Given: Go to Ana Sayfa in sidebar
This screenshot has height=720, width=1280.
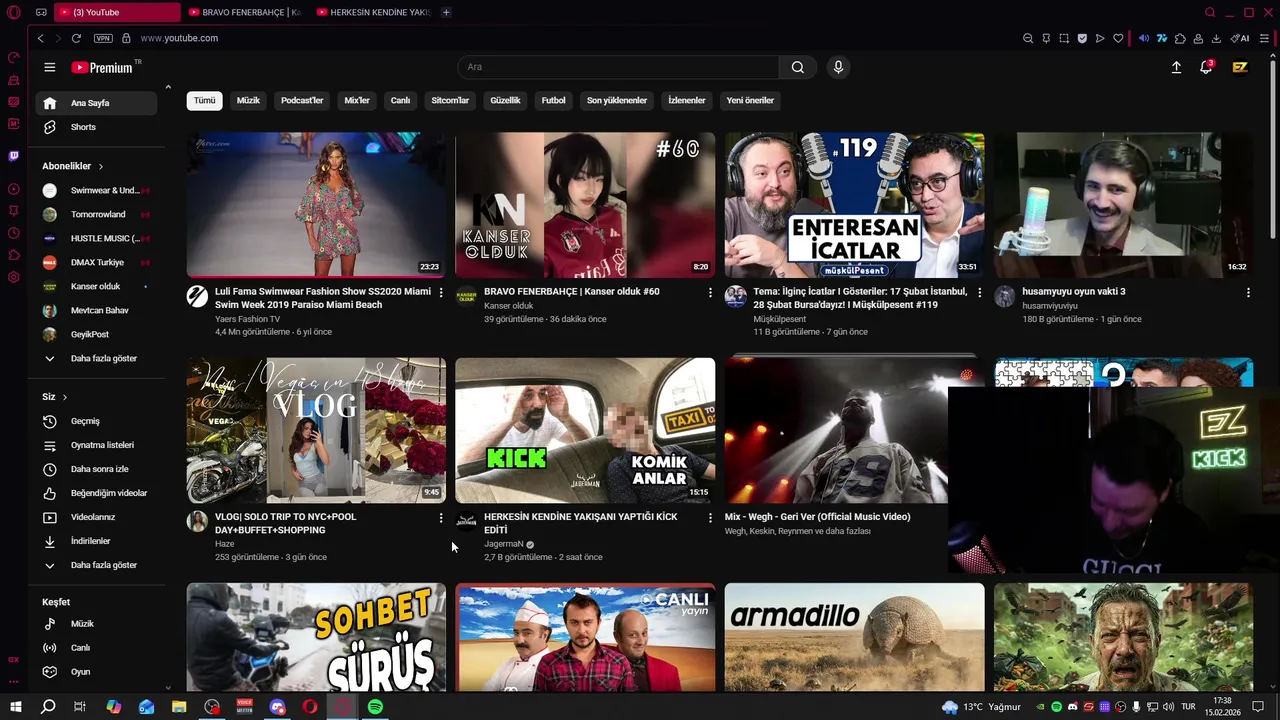Looking at the screenshot, I should click(x=96, y=103).
